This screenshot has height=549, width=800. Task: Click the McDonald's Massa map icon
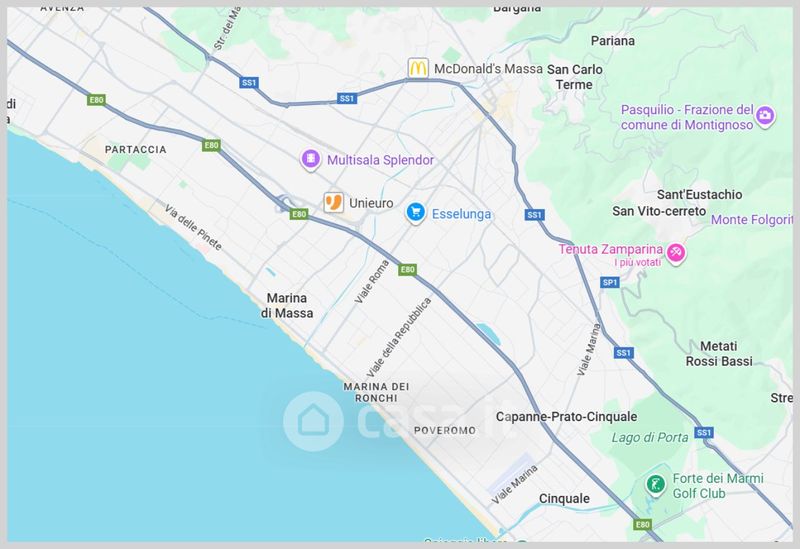pos(417,68)
